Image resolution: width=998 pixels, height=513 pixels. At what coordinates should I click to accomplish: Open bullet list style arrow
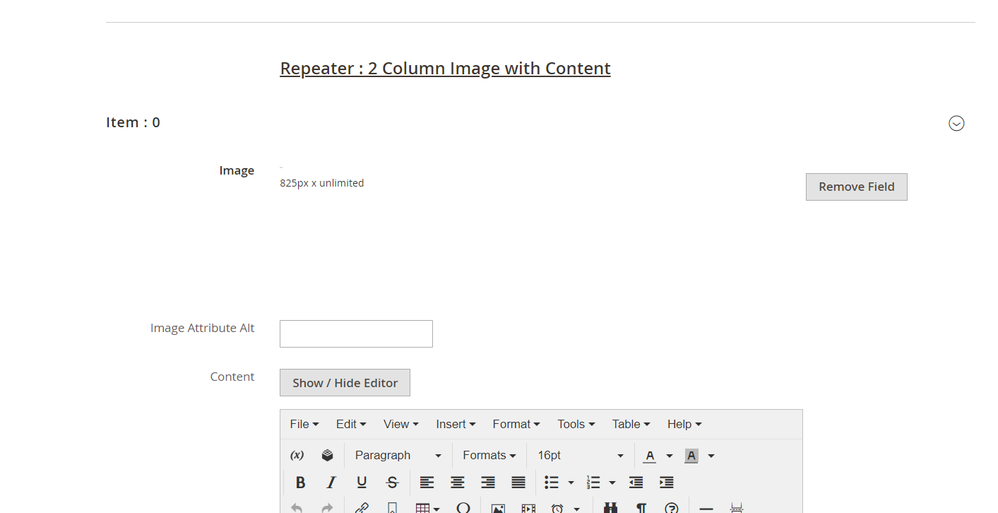point(571,482)
